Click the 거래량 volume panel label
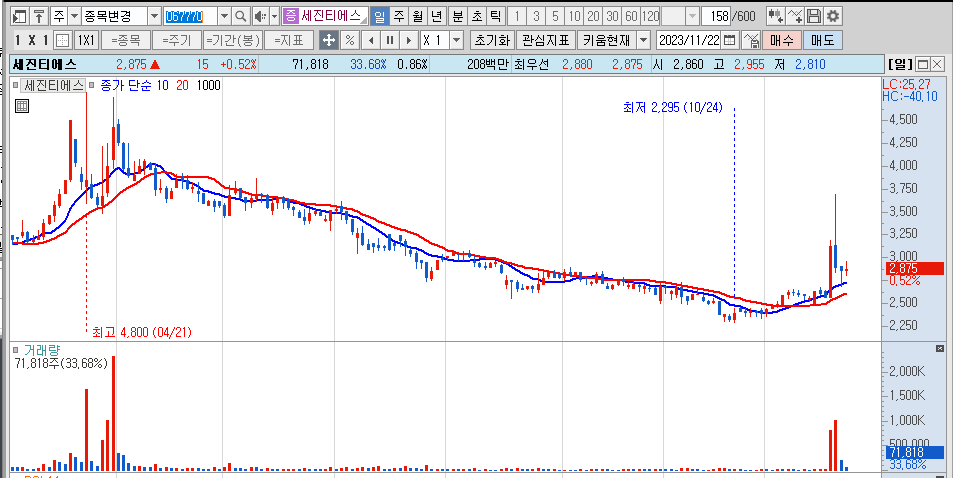Screen dimensions: 953x478 pos(42,350)
